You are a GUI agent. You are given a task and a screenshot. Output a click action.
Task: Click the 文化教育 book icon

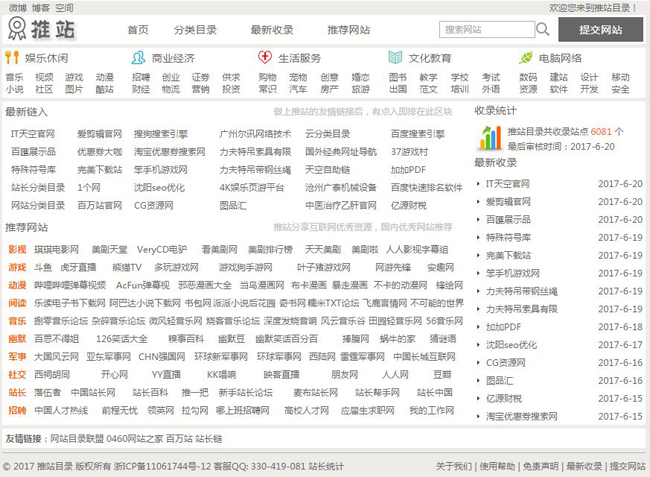click(395, 58)
